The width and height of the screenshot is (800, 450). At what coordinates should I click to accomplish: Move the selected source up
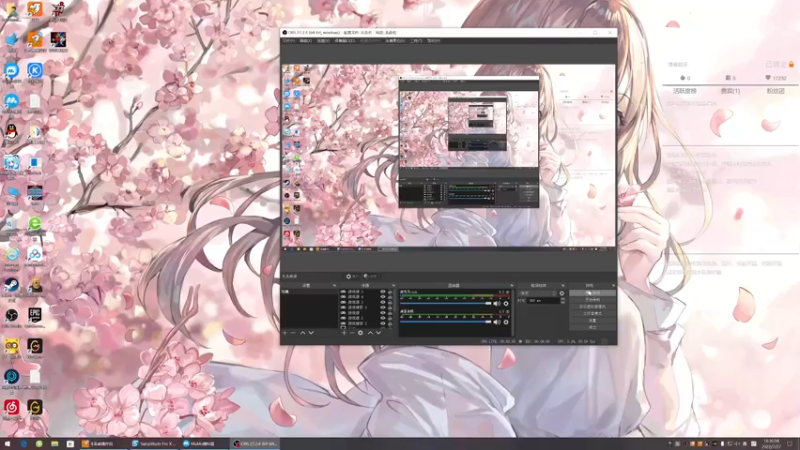(370, 333)
